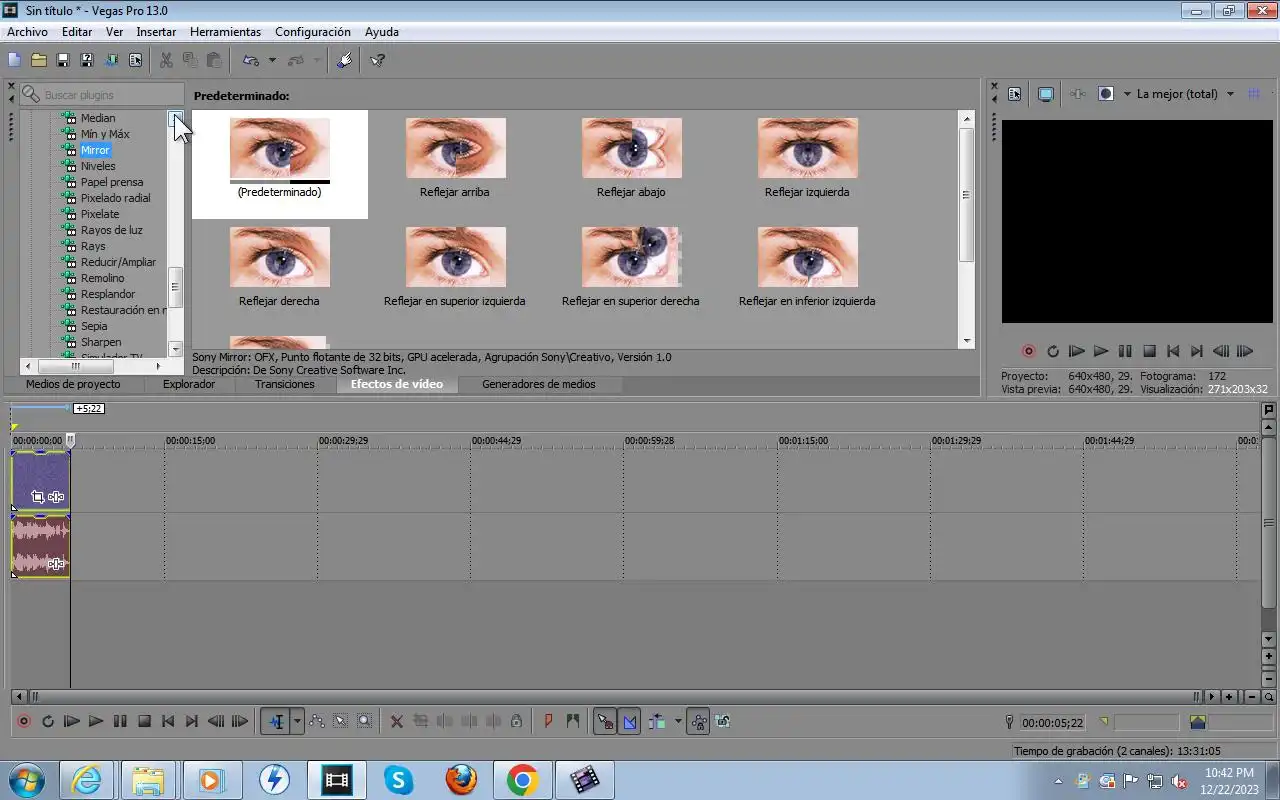Click the presets pane vertical scrollbar thumb
The image size is (1280, 800).
pos(966,195)
